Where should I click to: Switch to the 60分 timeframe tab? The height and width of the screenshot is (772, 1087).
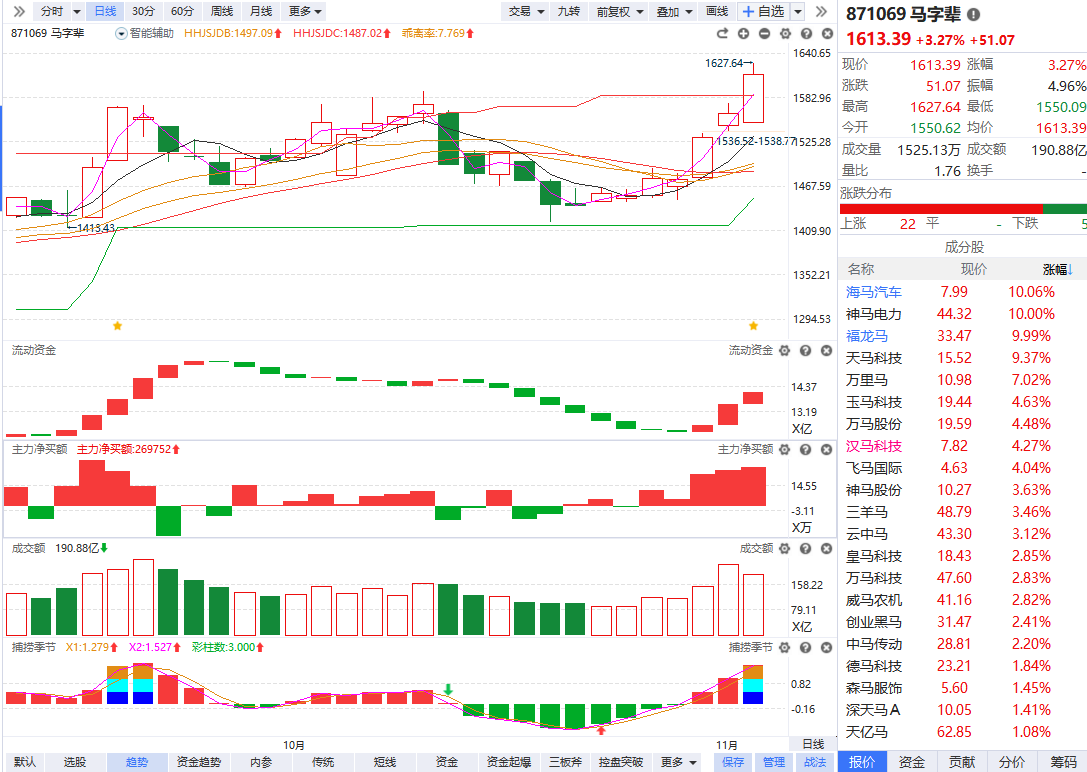[182, 11]
